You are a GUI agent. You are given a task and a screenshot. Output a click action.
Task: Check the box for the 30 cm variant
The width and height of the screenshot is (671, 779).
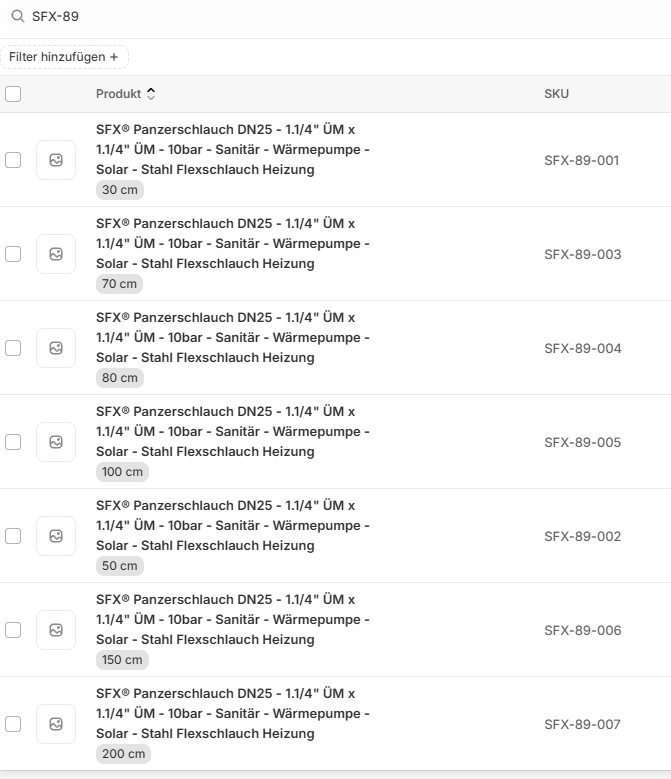click(x=13, y=160)
